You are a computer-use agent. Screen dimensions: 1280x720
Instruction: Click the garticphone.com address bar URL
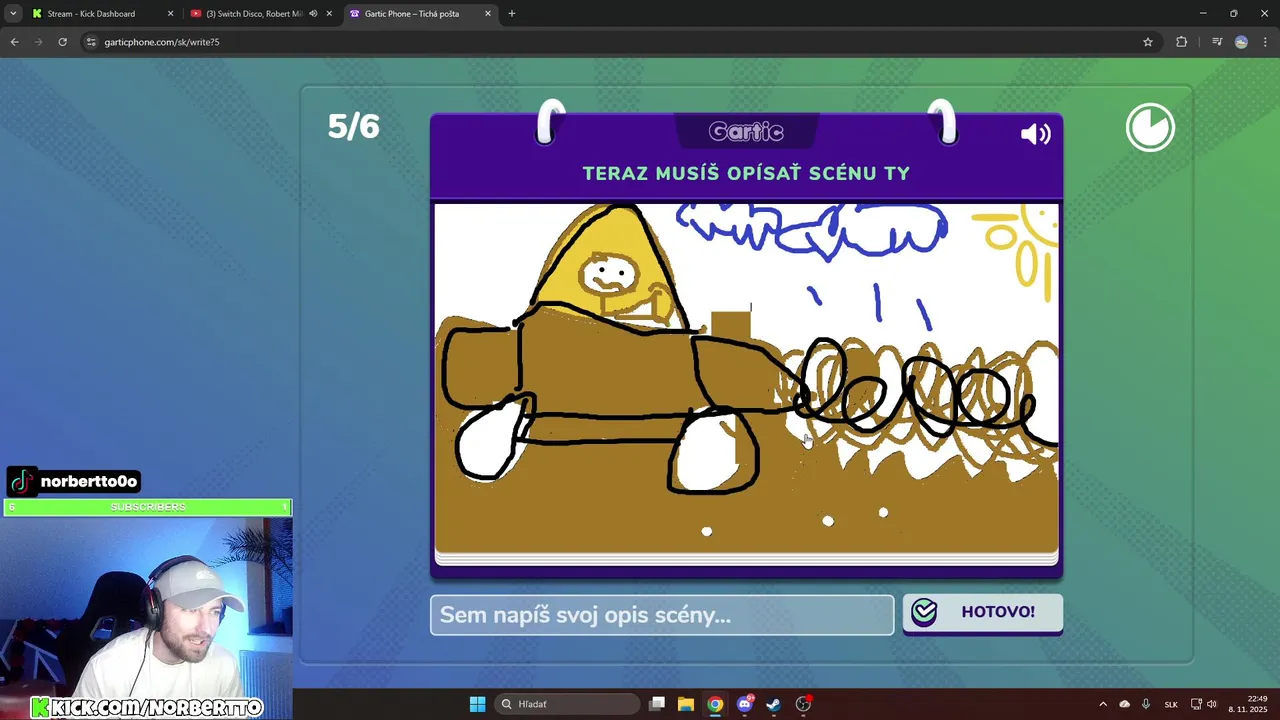(162, 42)
